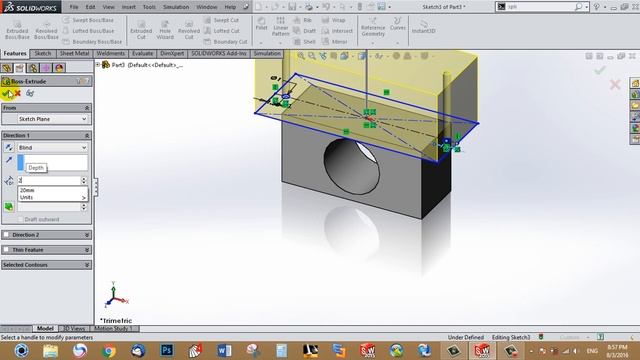This screenshot has height=360, width=640.
Task: Open the Blind end condition dropdown
Action: tap(53, 147)
